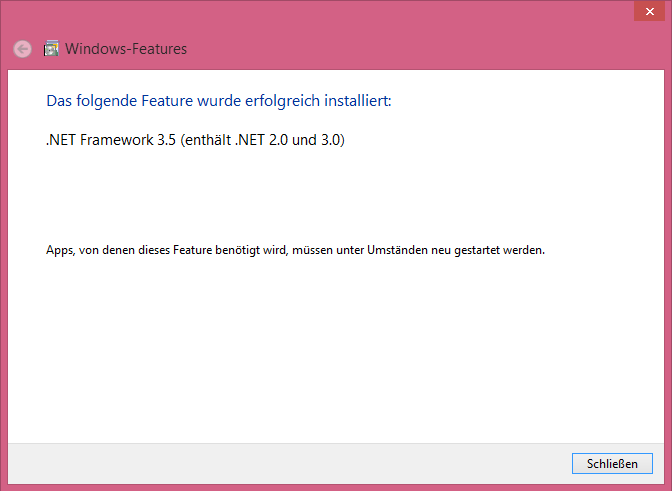Click the grayed-out back arrow button

tap(23, 49)
